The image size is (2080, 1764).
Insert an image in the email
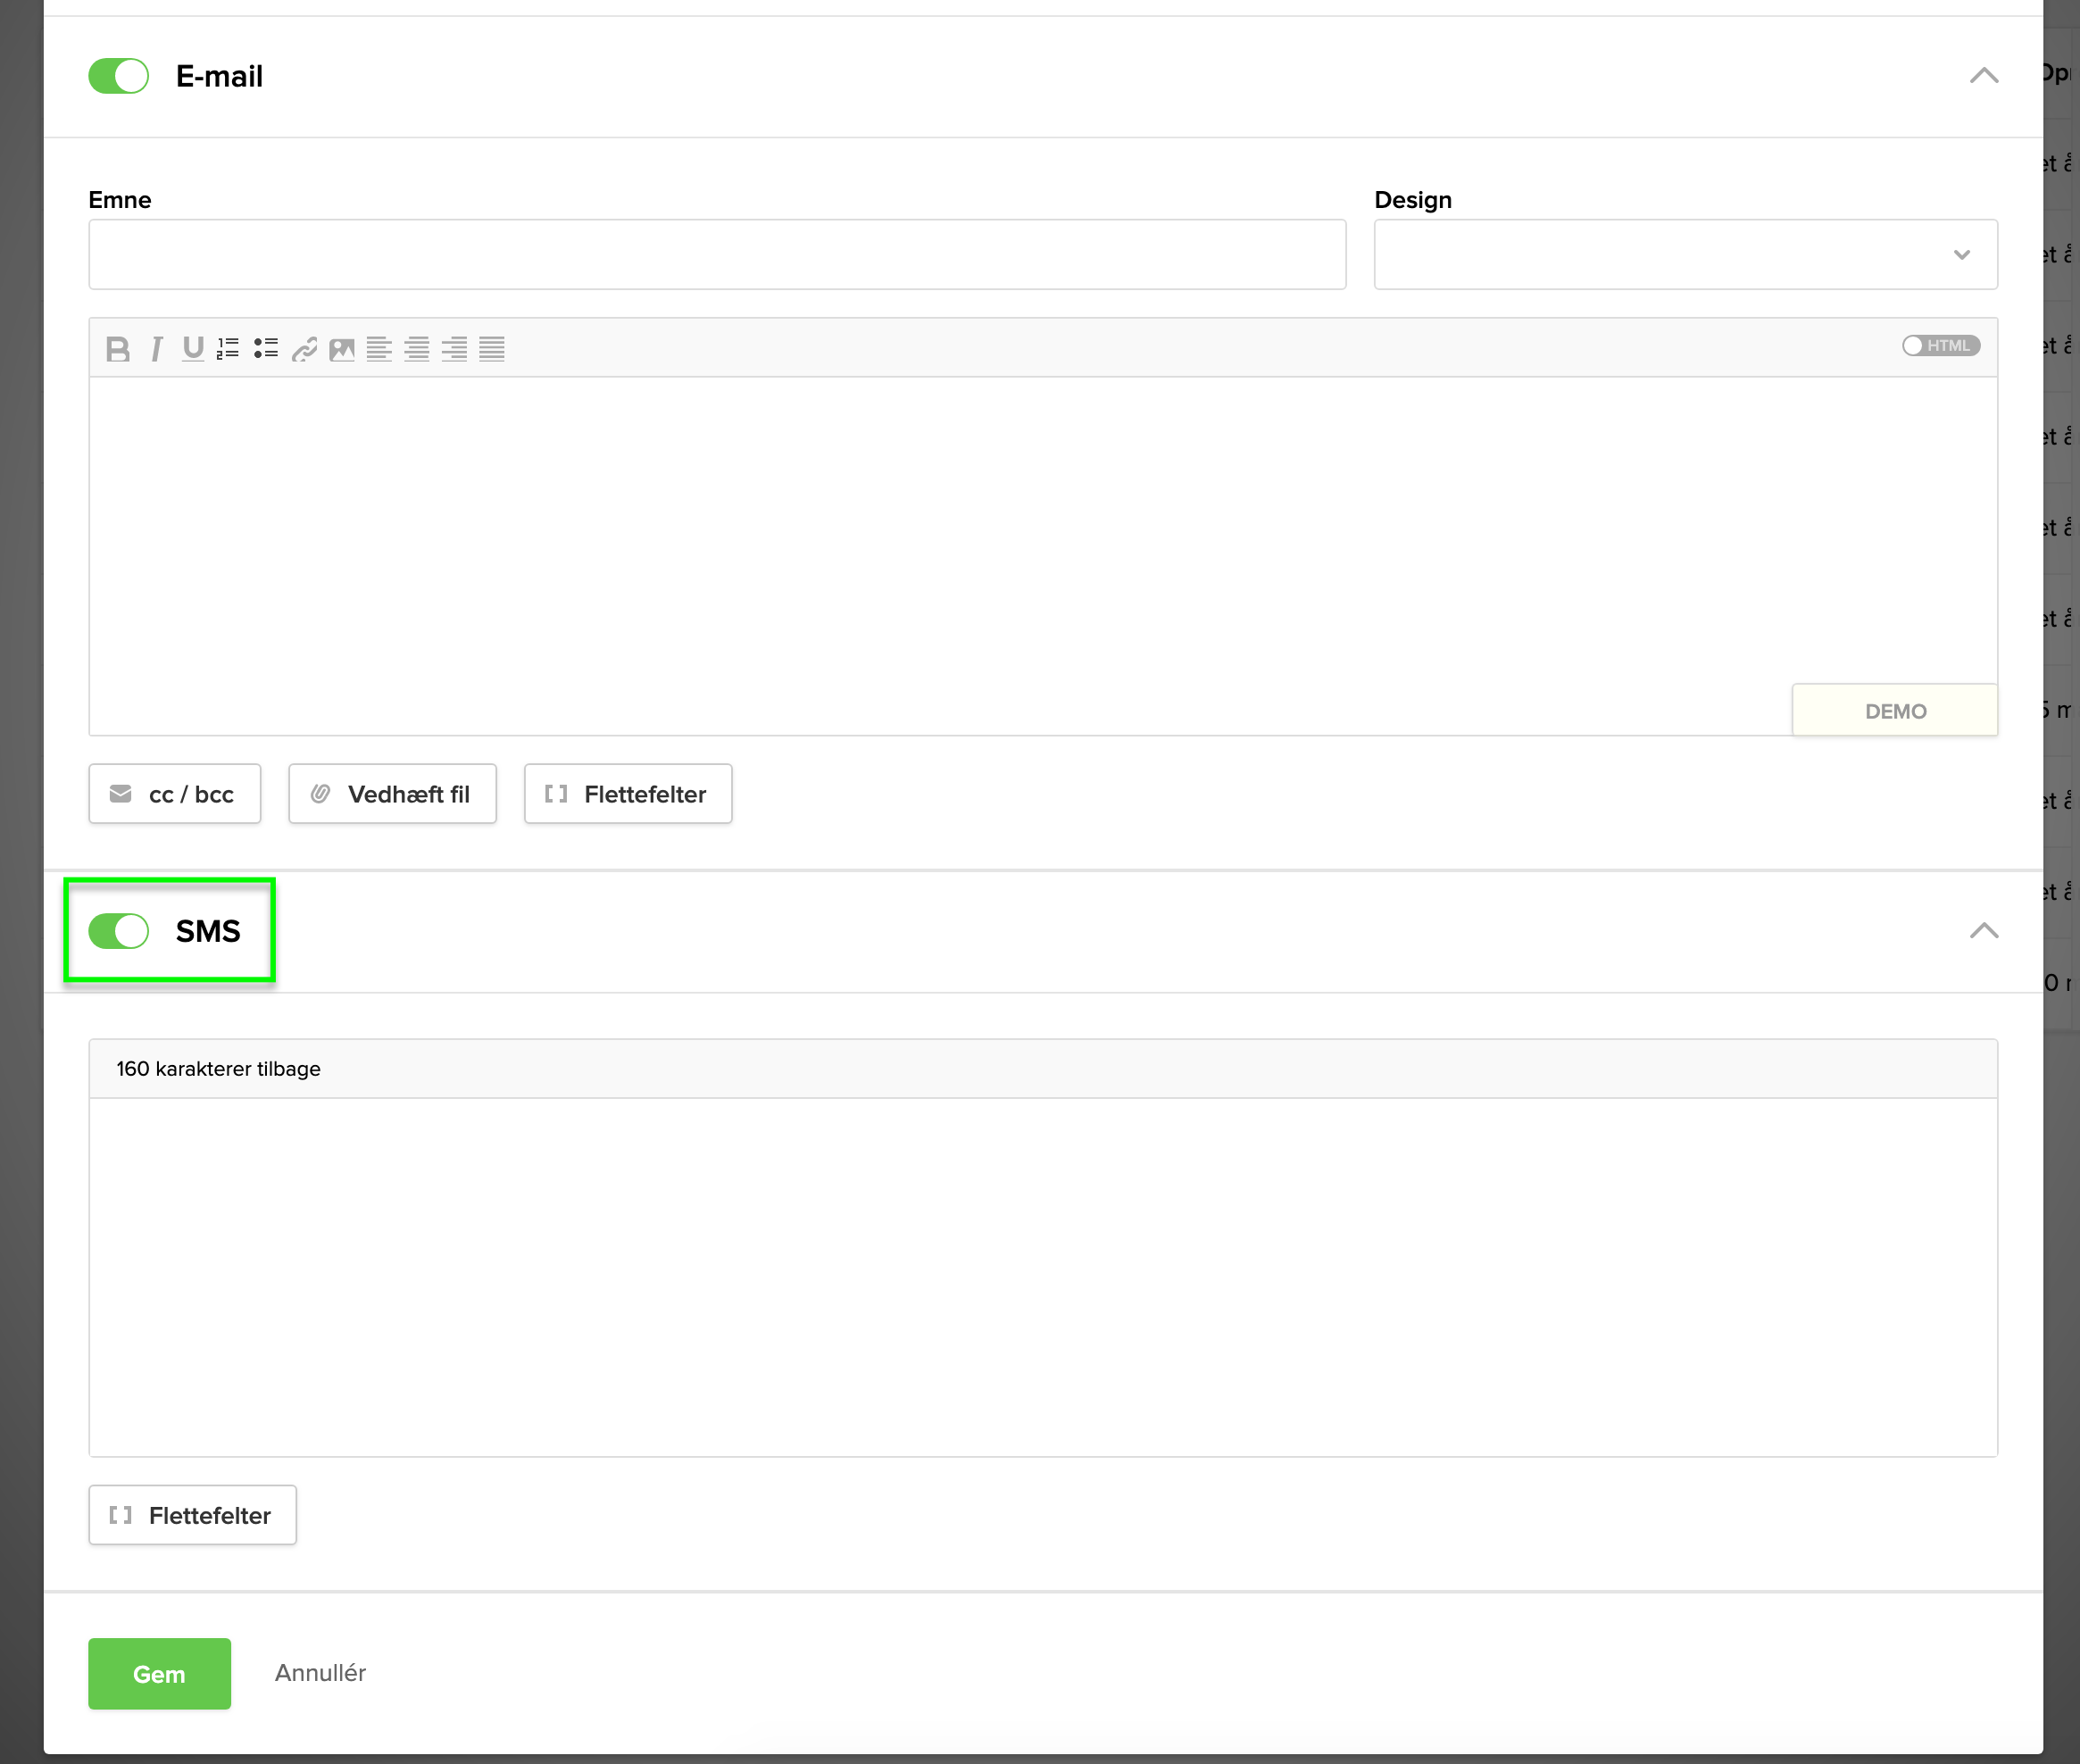pos(342,349)
